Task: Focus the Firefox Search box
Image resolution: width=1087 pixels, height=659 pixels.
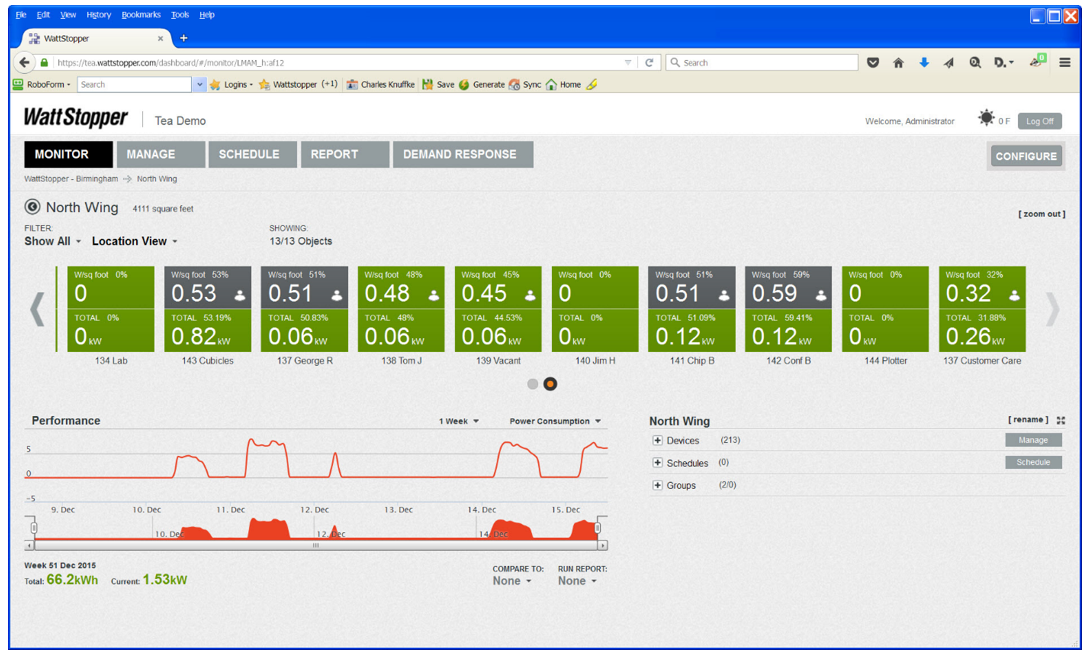Action: pos(761,62)
